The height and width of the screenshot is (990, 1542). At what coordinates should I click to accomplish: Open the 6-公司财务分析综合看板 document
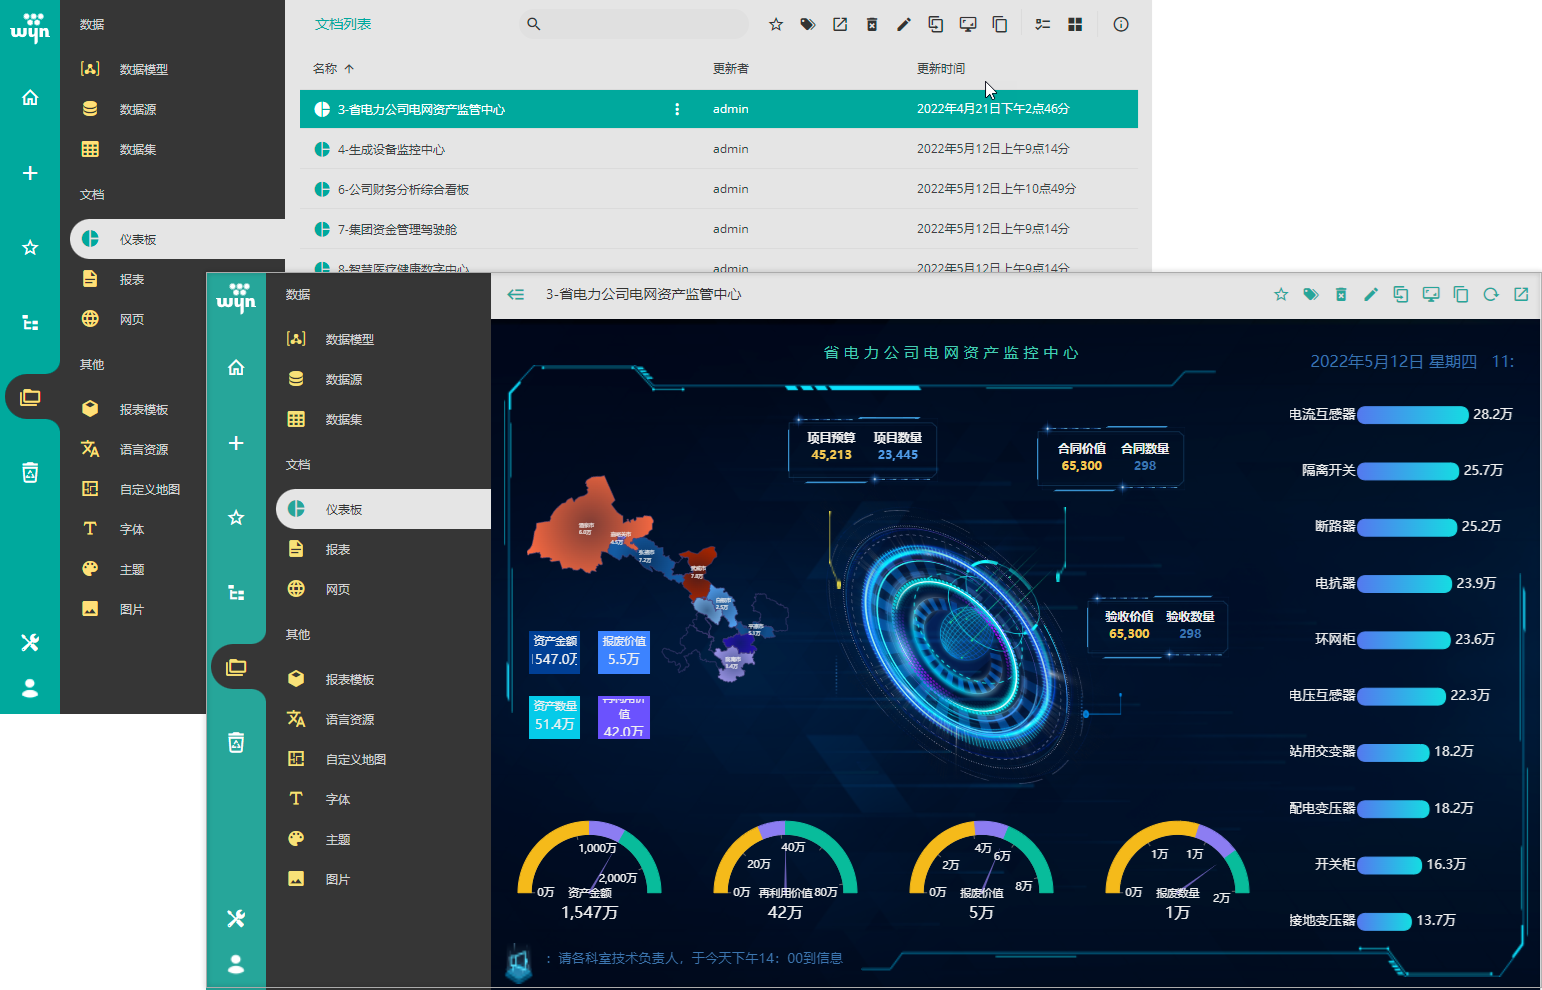point(403,189)
